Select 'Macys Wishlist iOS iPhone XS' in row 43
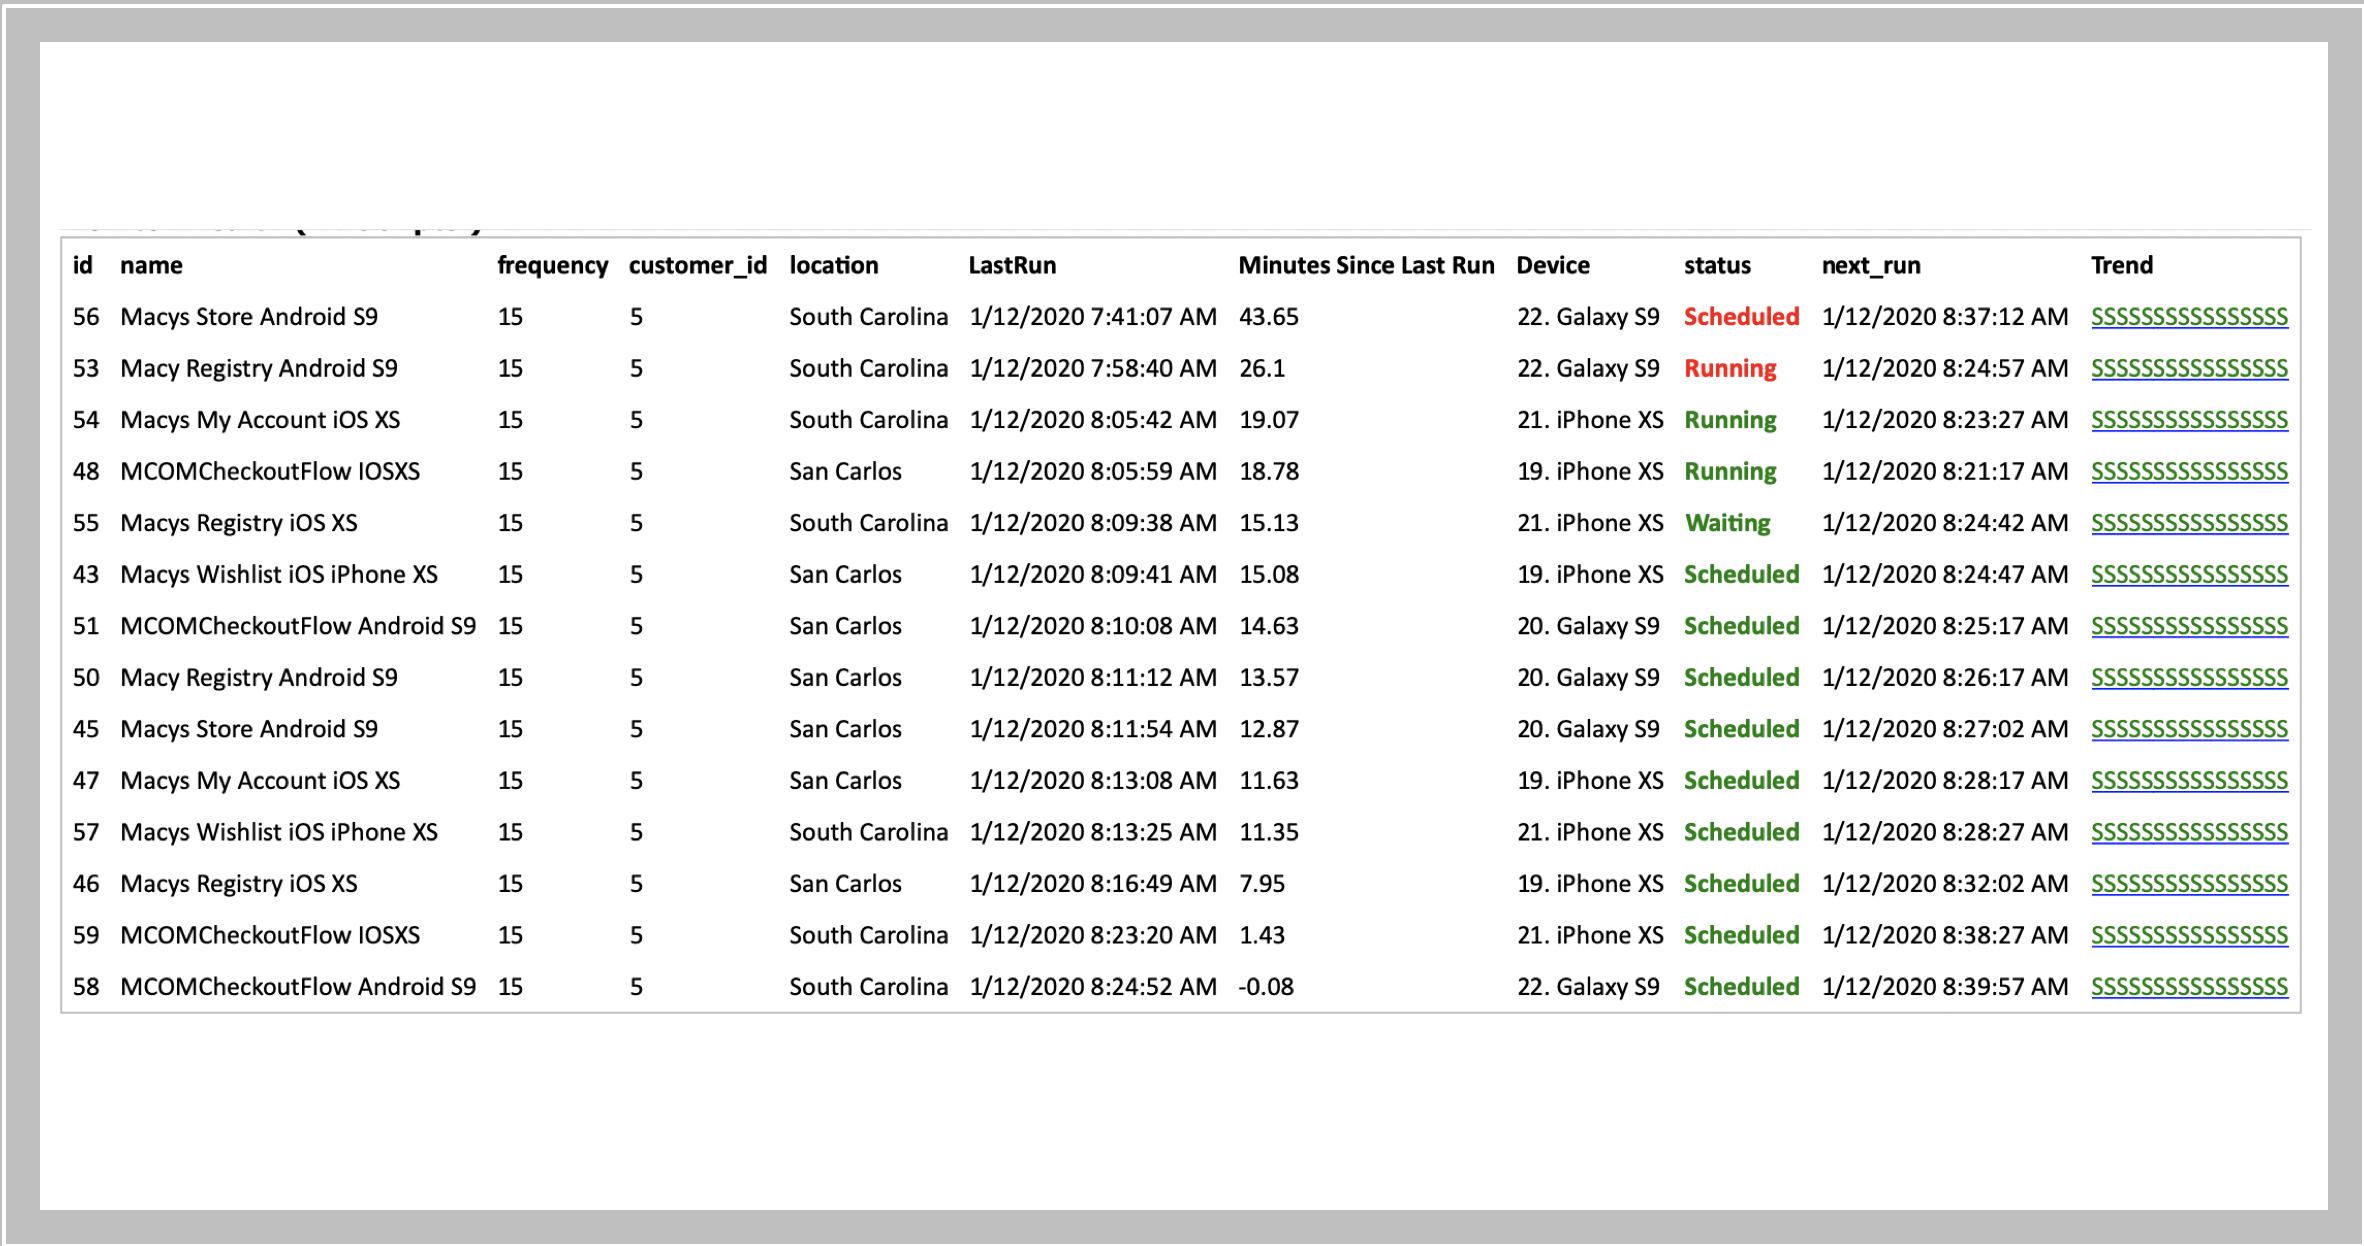The image size is (2364, 1246). [x=279, y=575]
